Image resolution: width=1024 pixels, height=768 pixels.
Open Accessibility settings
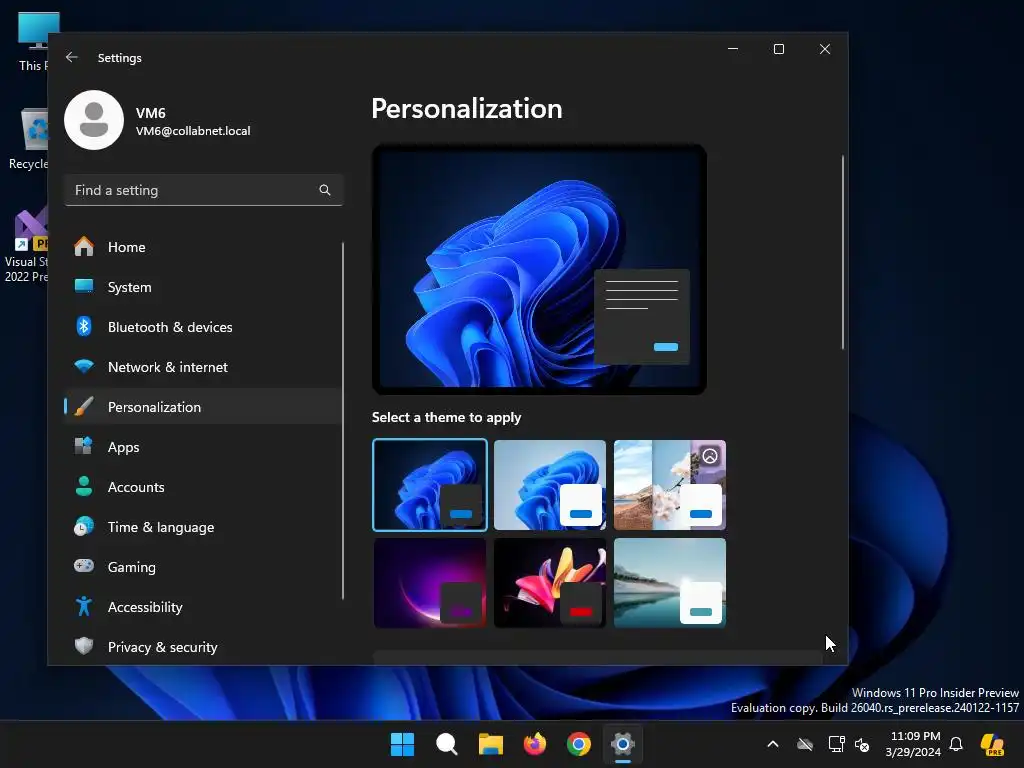[x=203, y=607]
